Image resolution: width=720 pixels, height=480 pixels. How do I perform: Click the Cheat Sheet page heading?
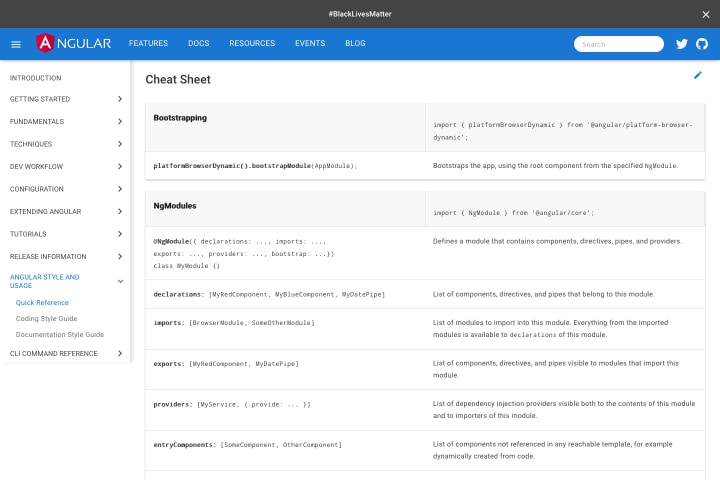tap(178, 79)
